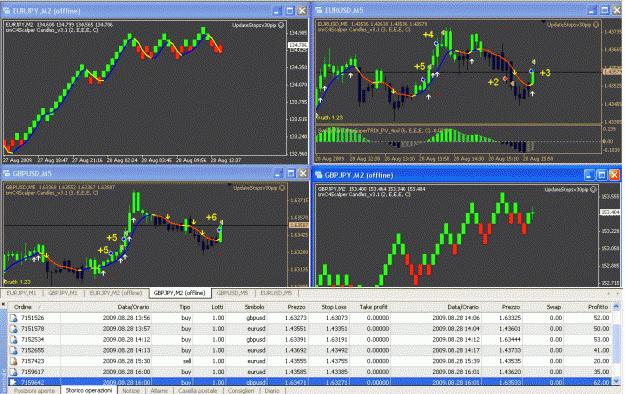The height and width of the screenshot is (394, 625).
Task: Click the chart tabs scroll-left arrow
Action: 608,293
